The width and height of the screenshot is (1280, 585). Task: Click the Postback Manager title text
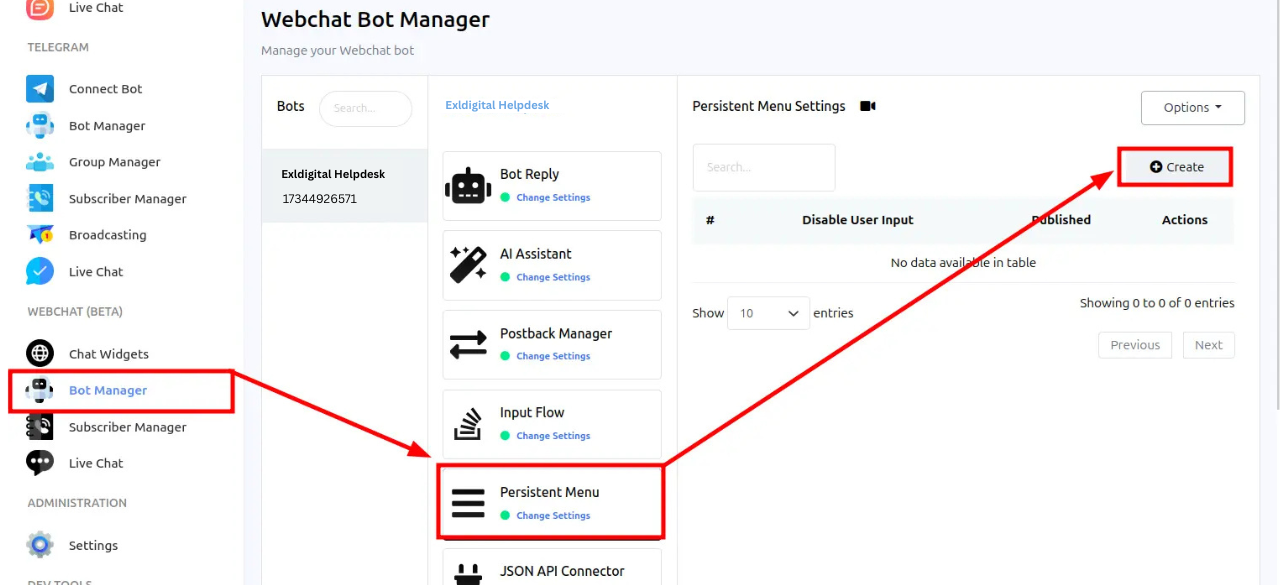[556, 334]
